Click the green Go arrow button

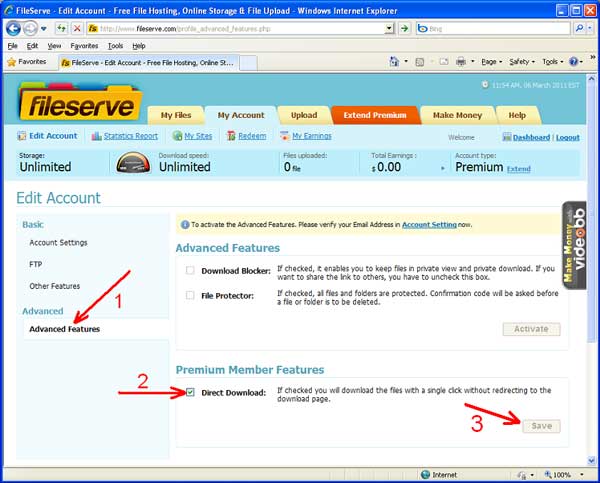(404, 28)
